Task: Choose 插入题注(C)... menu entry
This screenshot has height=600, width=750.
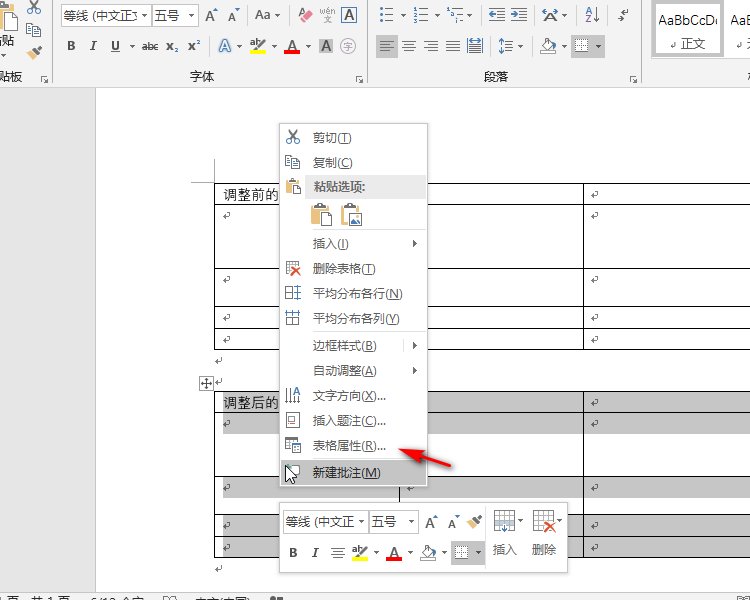Action: coord(354,421)
